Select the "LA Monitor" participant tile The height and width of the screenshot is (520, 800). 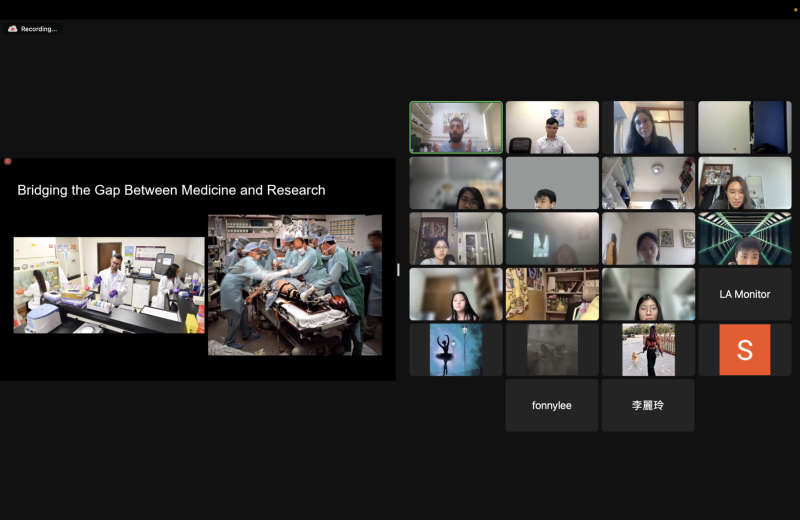tap(745, 294)
